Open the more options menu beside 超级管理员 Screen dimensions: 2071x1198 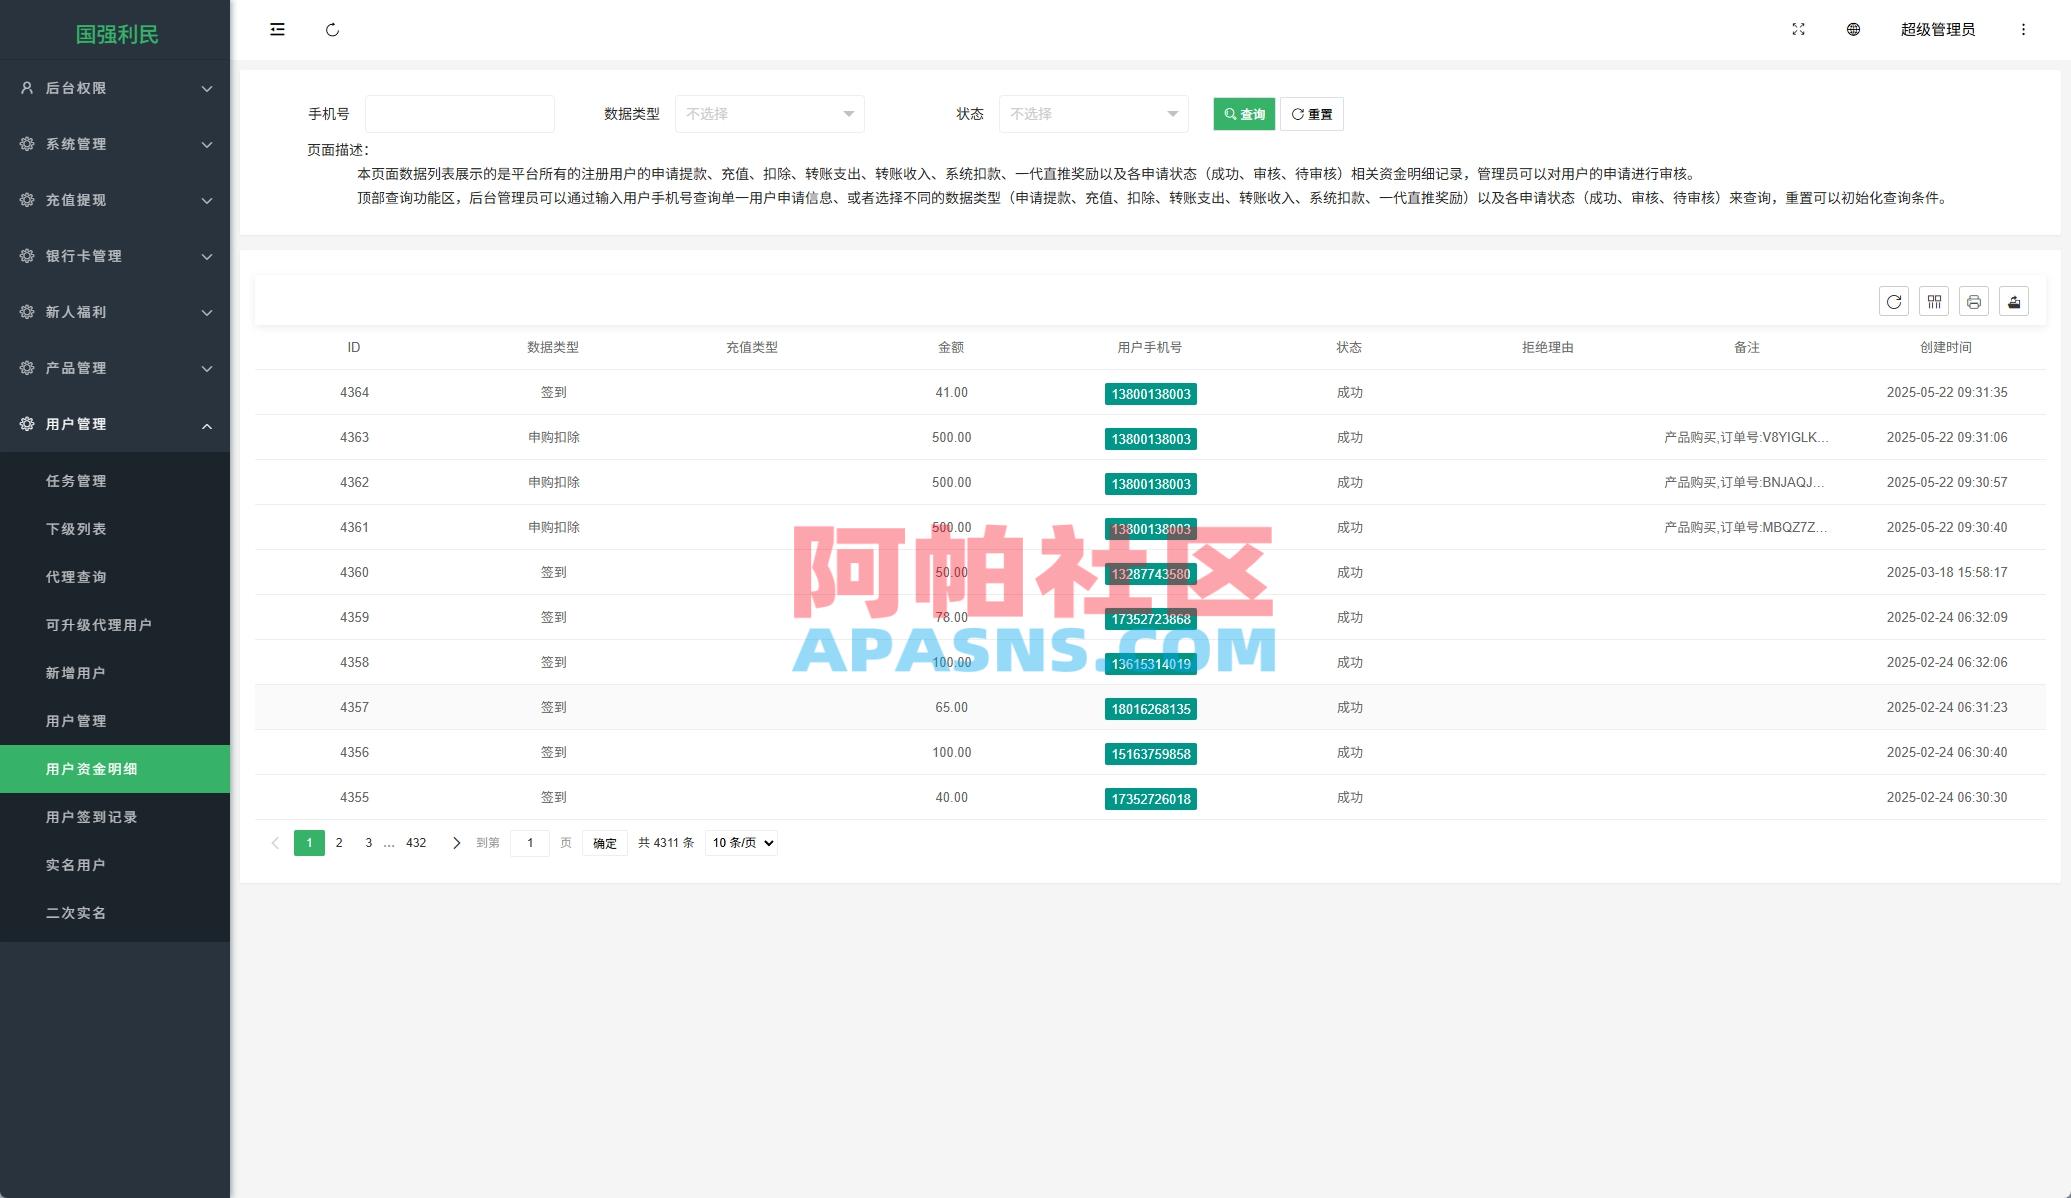click(x=2025, y=29)
